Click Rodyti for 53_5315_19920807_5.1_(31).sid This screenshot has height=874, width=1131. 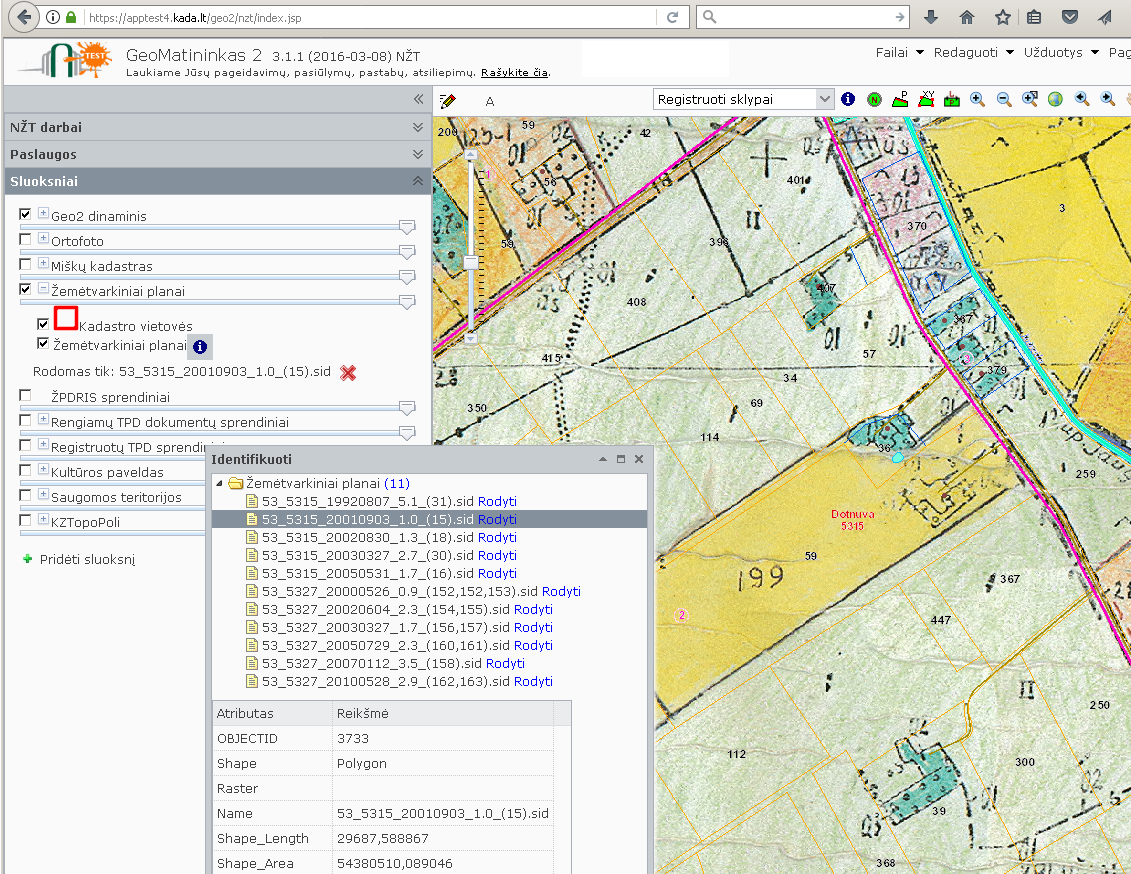pyautogui.click(x=497, y=502)
